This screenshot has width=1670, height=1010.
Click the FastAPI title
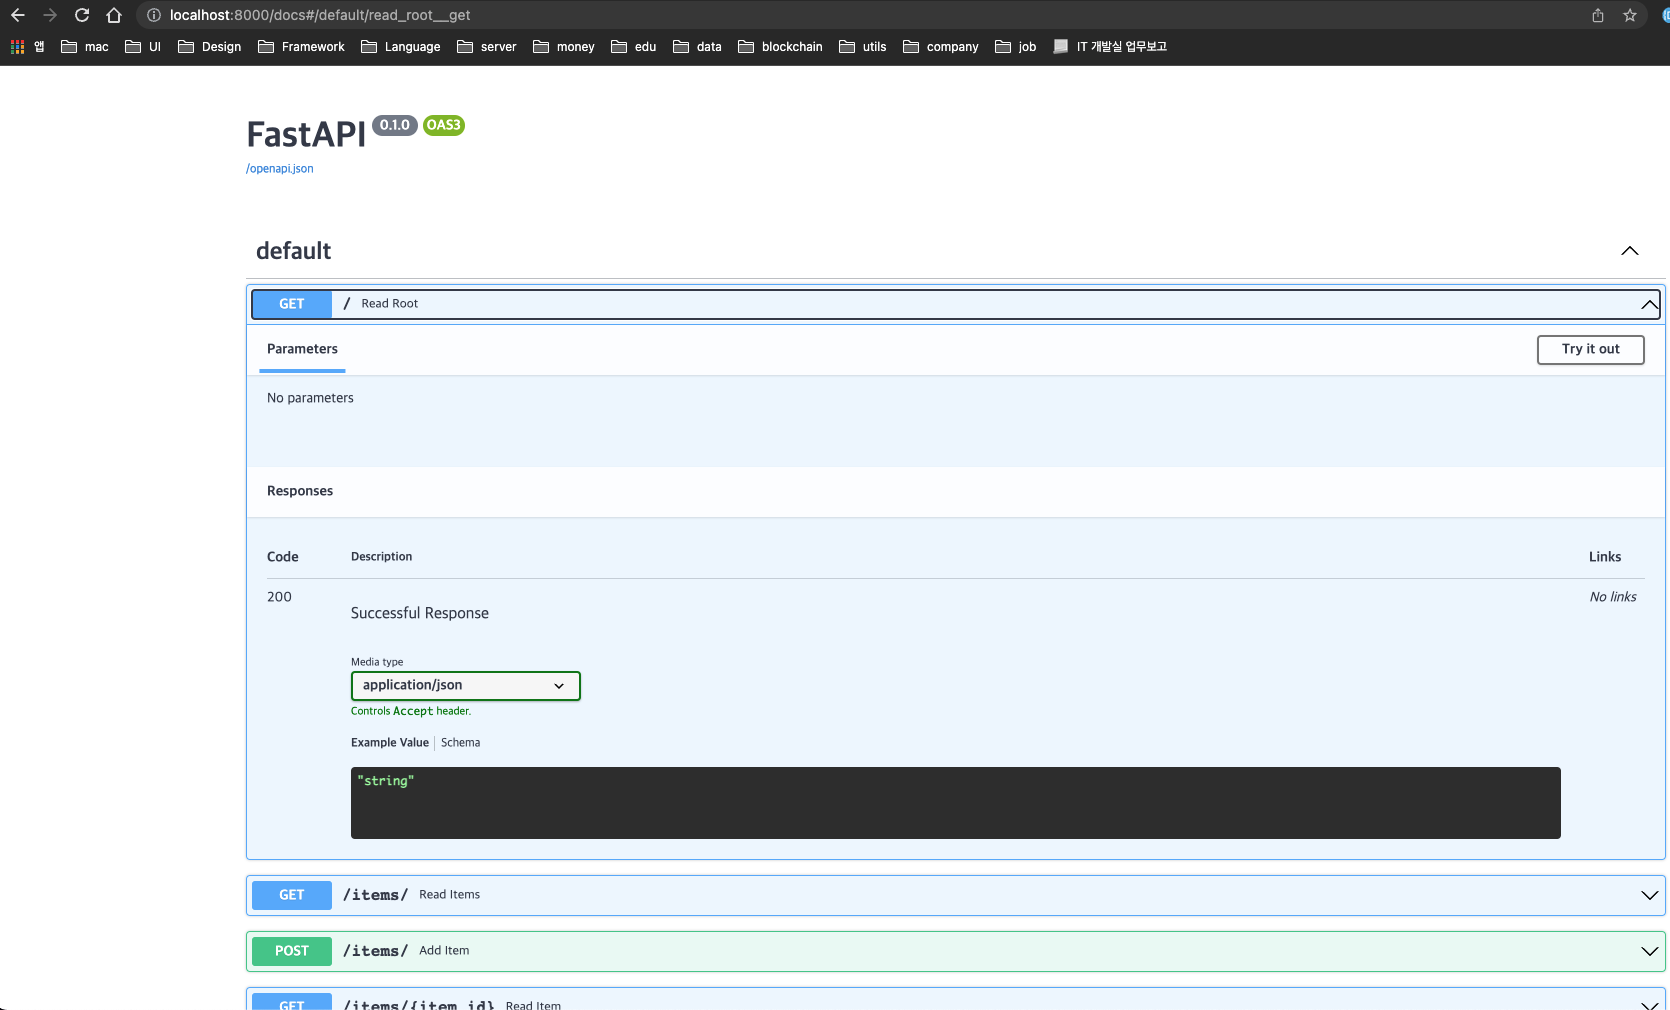306,134
